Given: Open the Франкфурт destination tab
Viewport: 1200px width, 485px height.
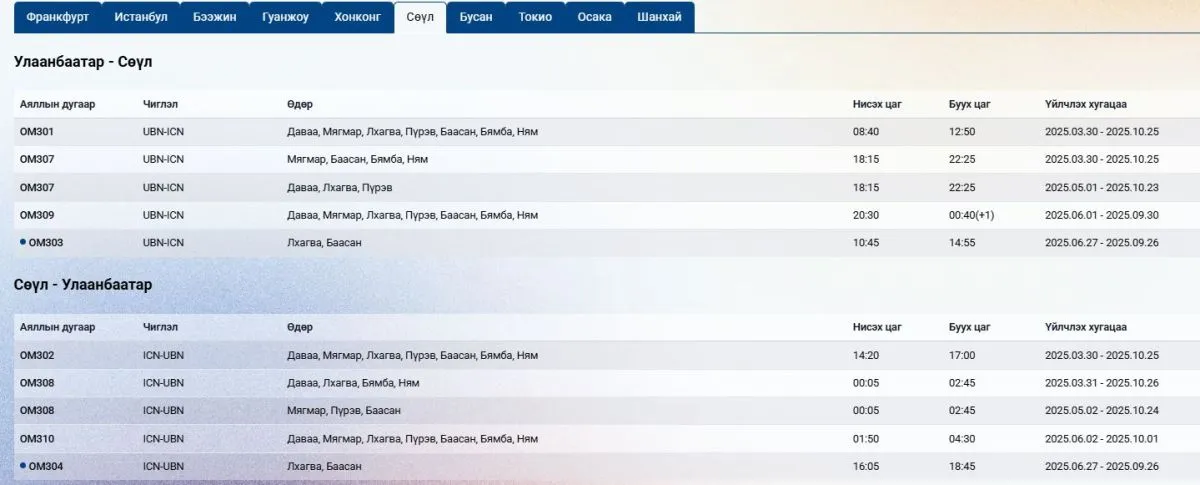Looking at the screenshot, I should [57, 18].
